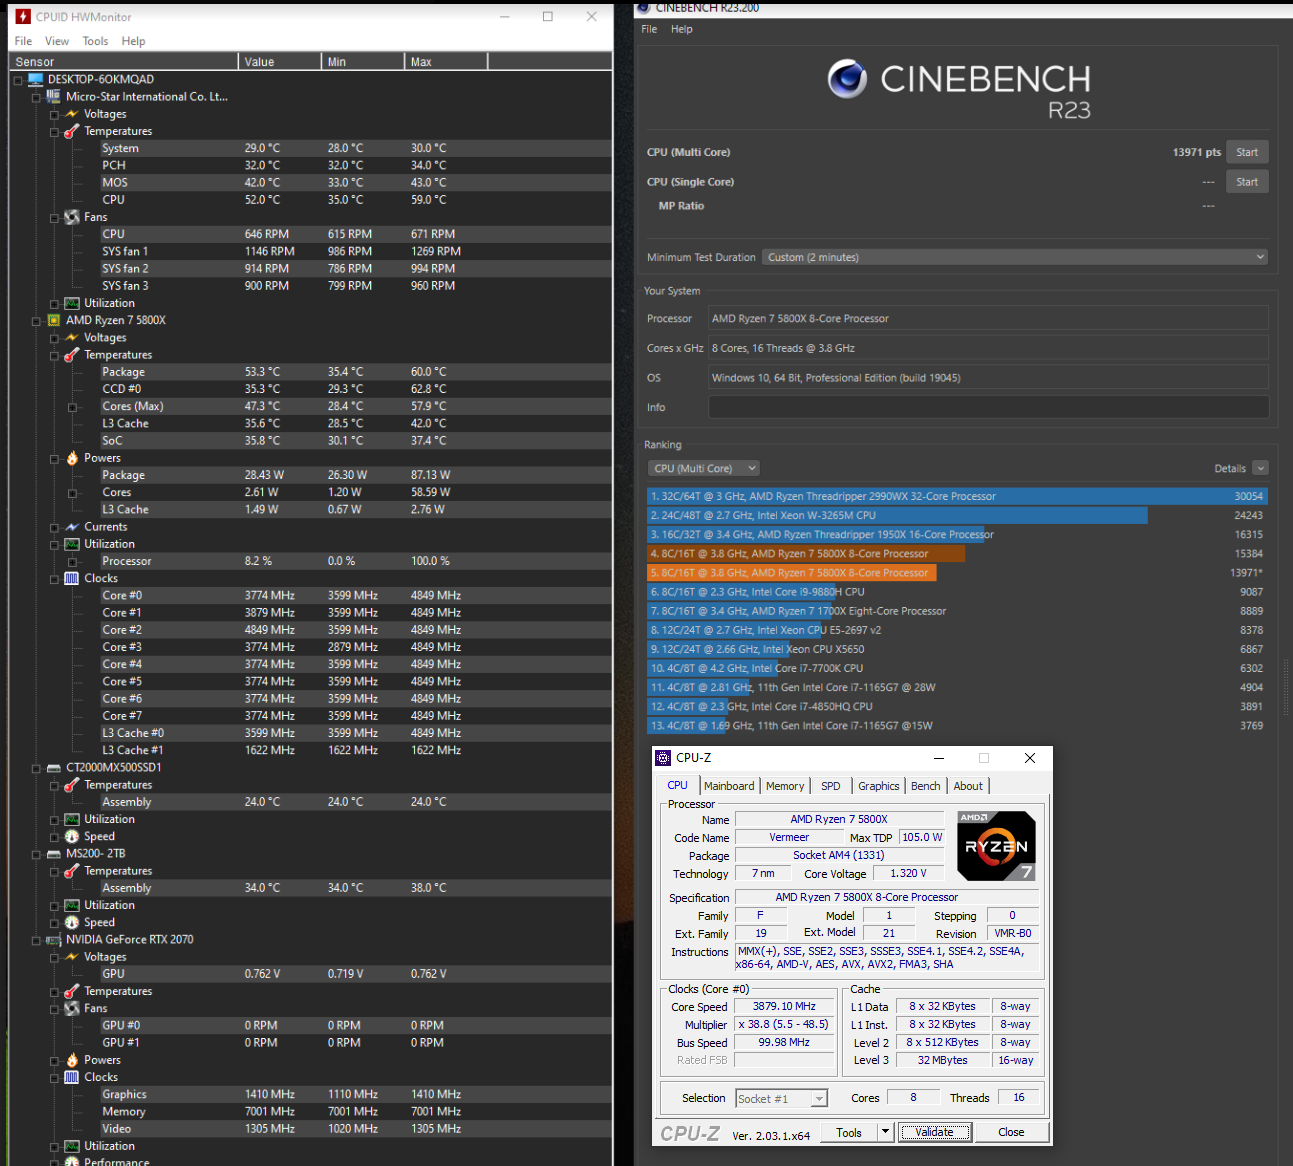Start the CPU (Multi Core) benchmark

click(x=1247, y=152)
